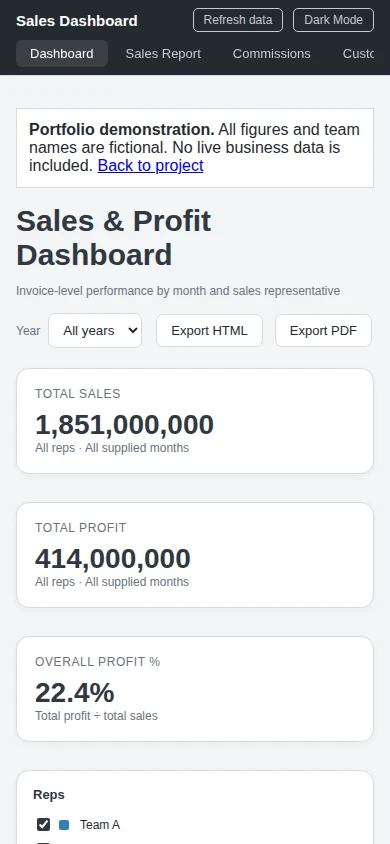
Task: Uncheck the Team A checkbox
Action: click(44, 825)
